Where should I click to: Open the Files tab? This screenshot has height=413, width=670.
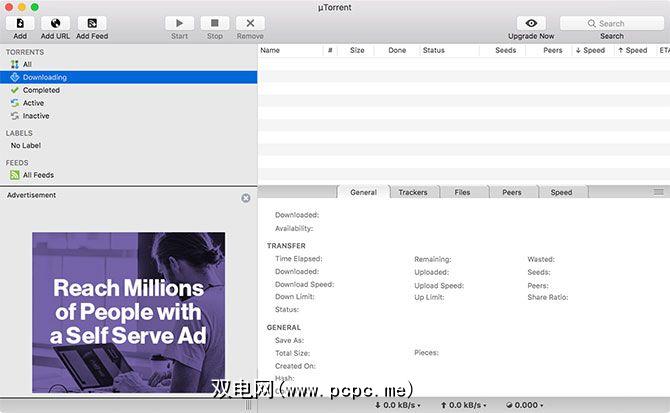[x=462, y=192]
